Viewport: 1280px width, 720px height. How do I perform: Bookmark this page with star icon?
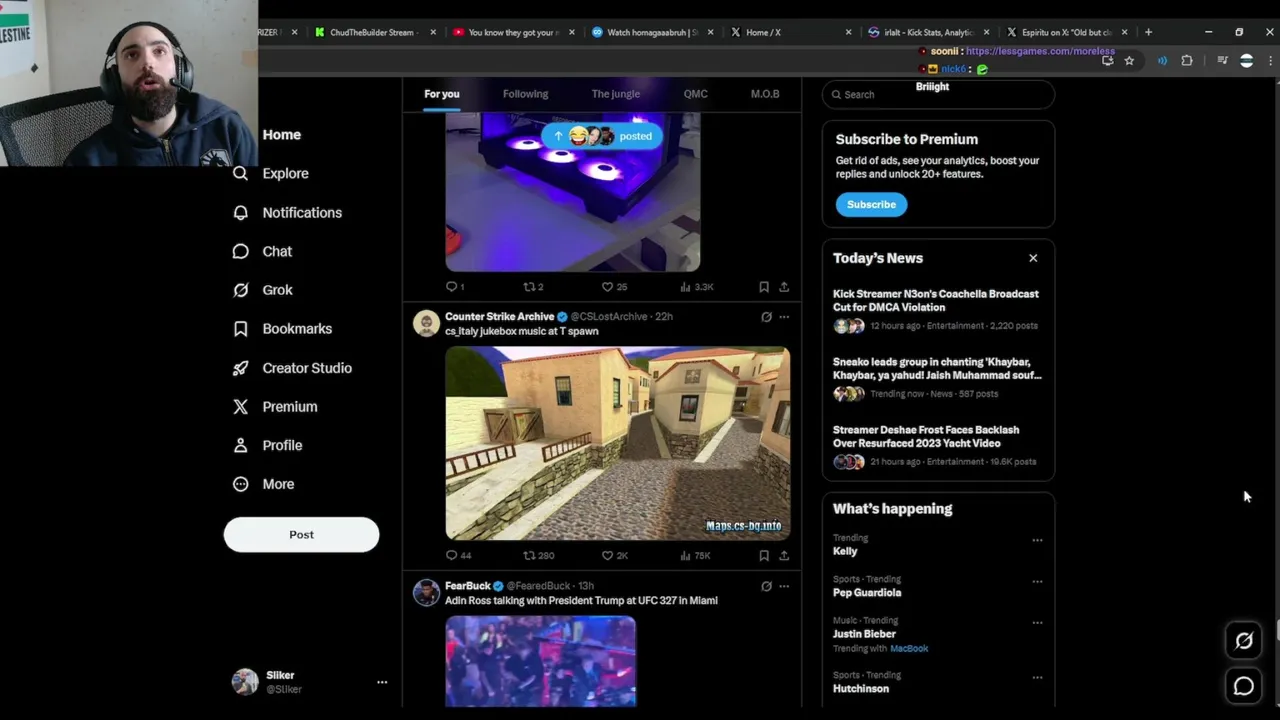pyautogui.click(x=1129, y=61)
